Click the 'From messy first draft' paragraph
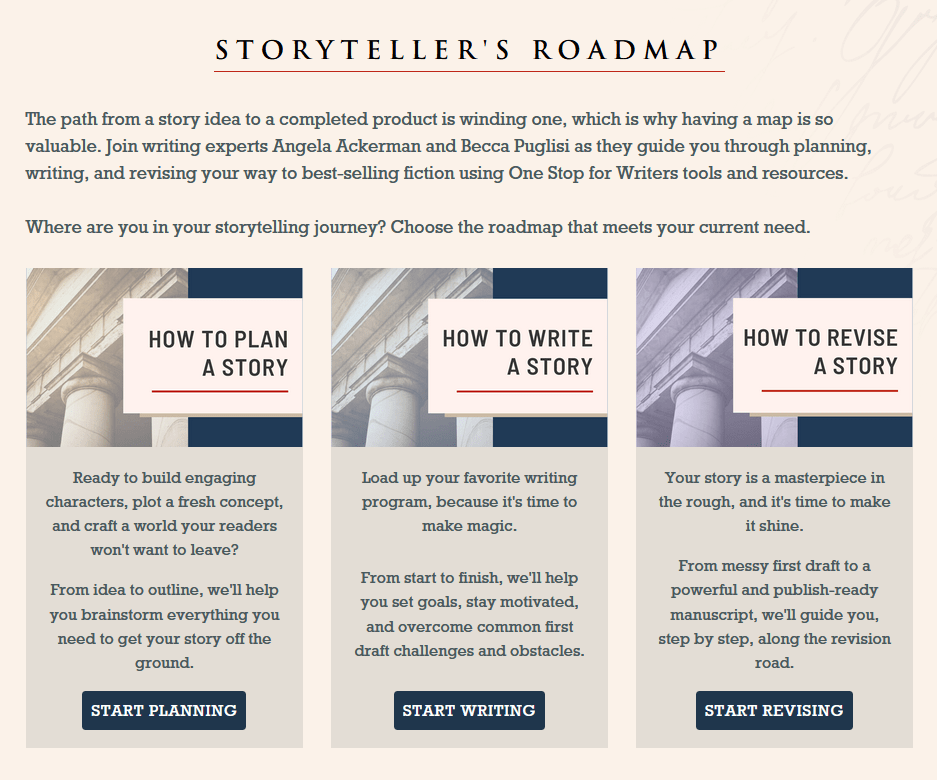 tap(774, 614)
